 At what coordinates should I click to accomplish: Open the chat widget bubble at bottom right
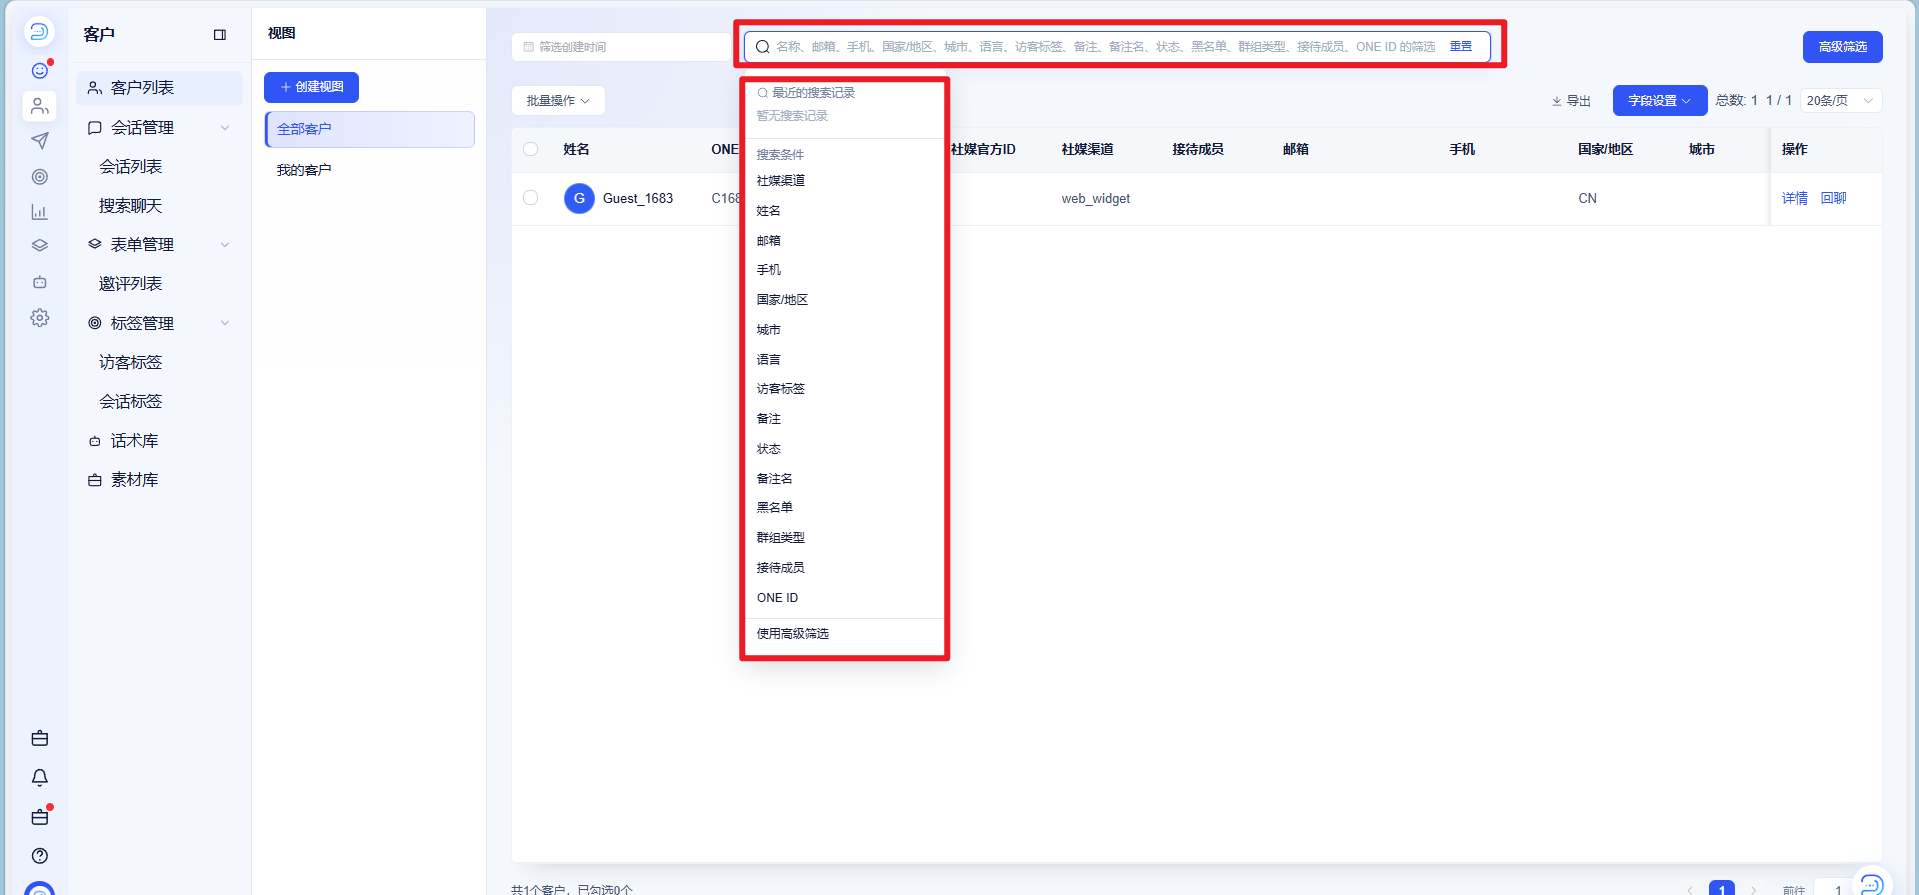pos(1872,883)
